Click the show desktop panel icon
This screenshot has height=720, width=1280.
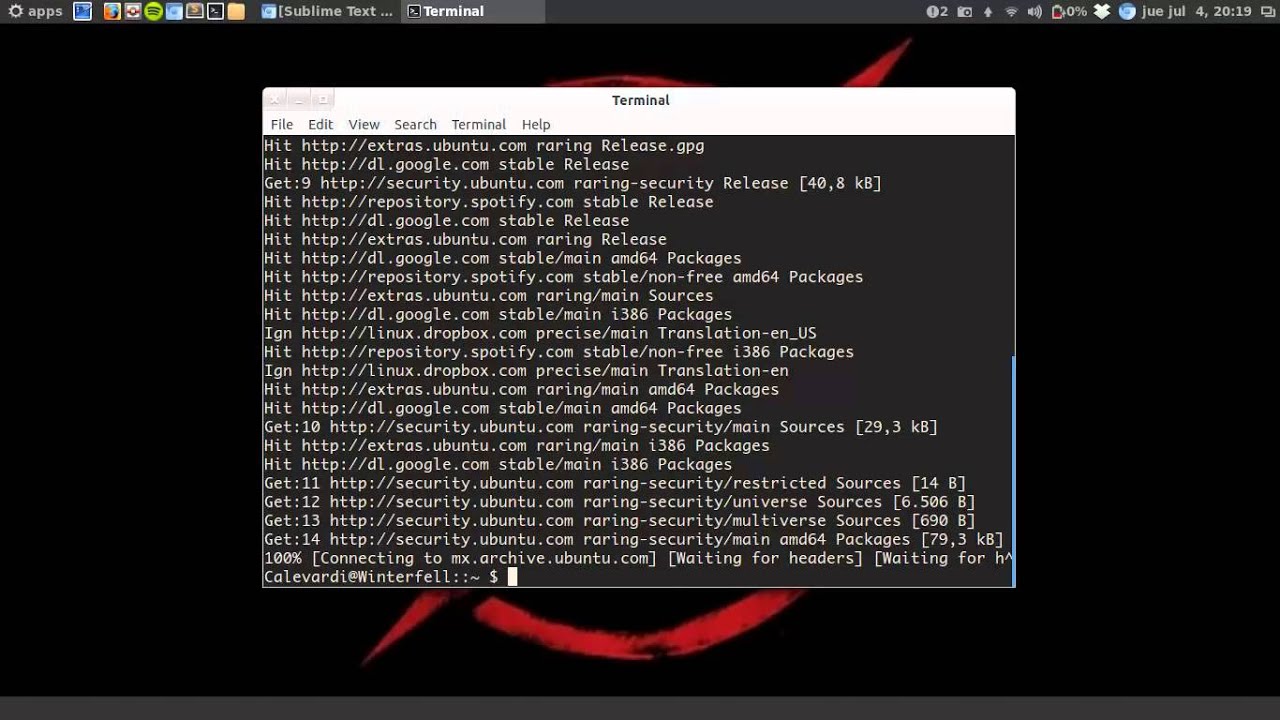point(82,11)
